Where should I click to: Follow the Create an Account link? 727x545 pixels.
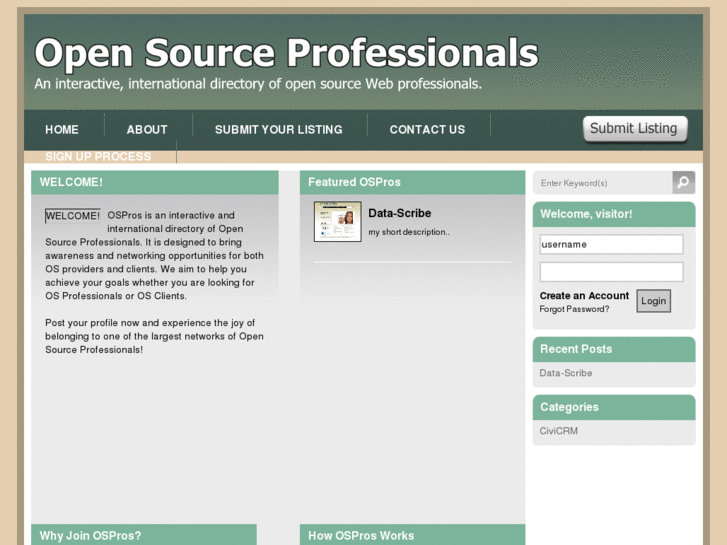click(584, 295)
